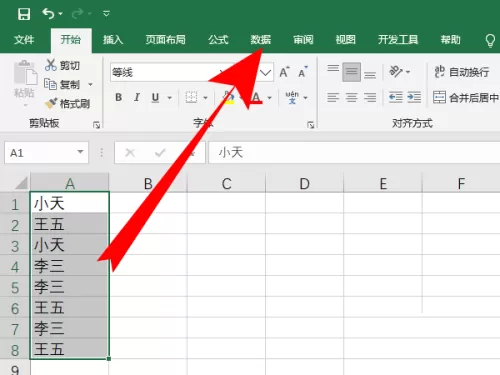Increase font size with large A icon
500x375 pixels.
[x=284, y=72]
